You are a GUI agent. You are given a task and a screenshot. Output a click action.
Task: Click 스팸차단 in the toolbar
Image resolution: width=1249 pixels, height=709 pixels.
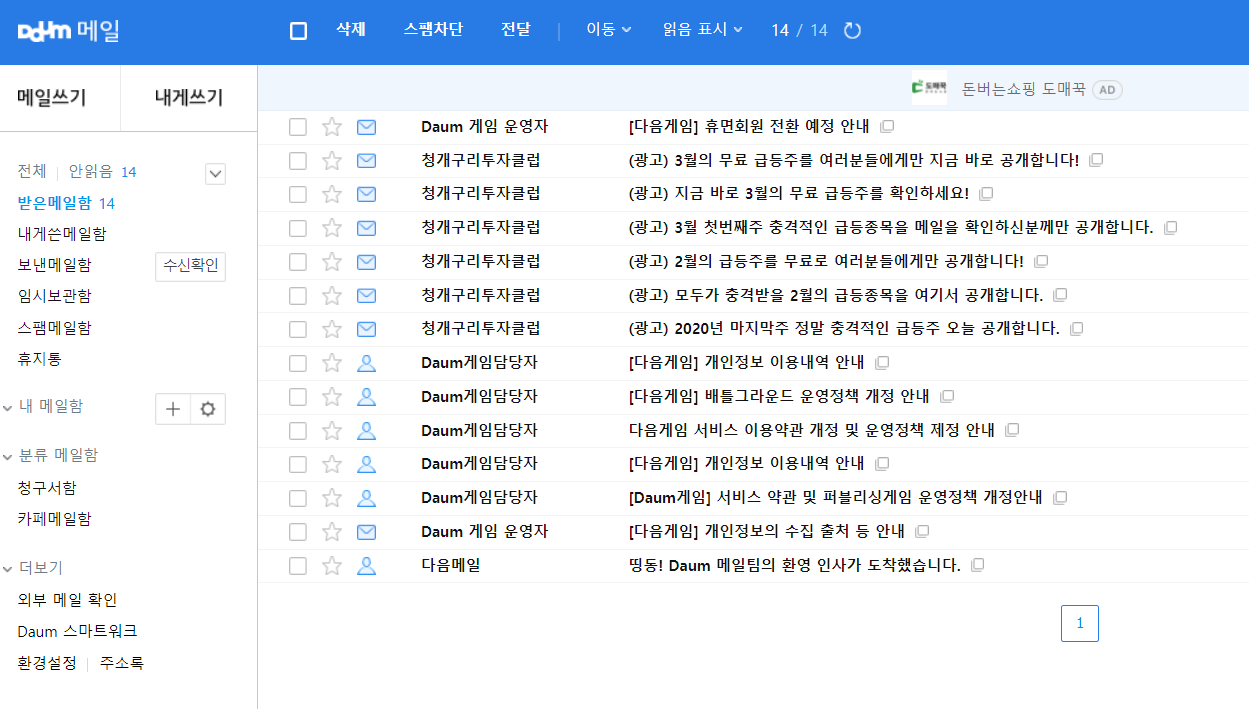pos(433,30)
